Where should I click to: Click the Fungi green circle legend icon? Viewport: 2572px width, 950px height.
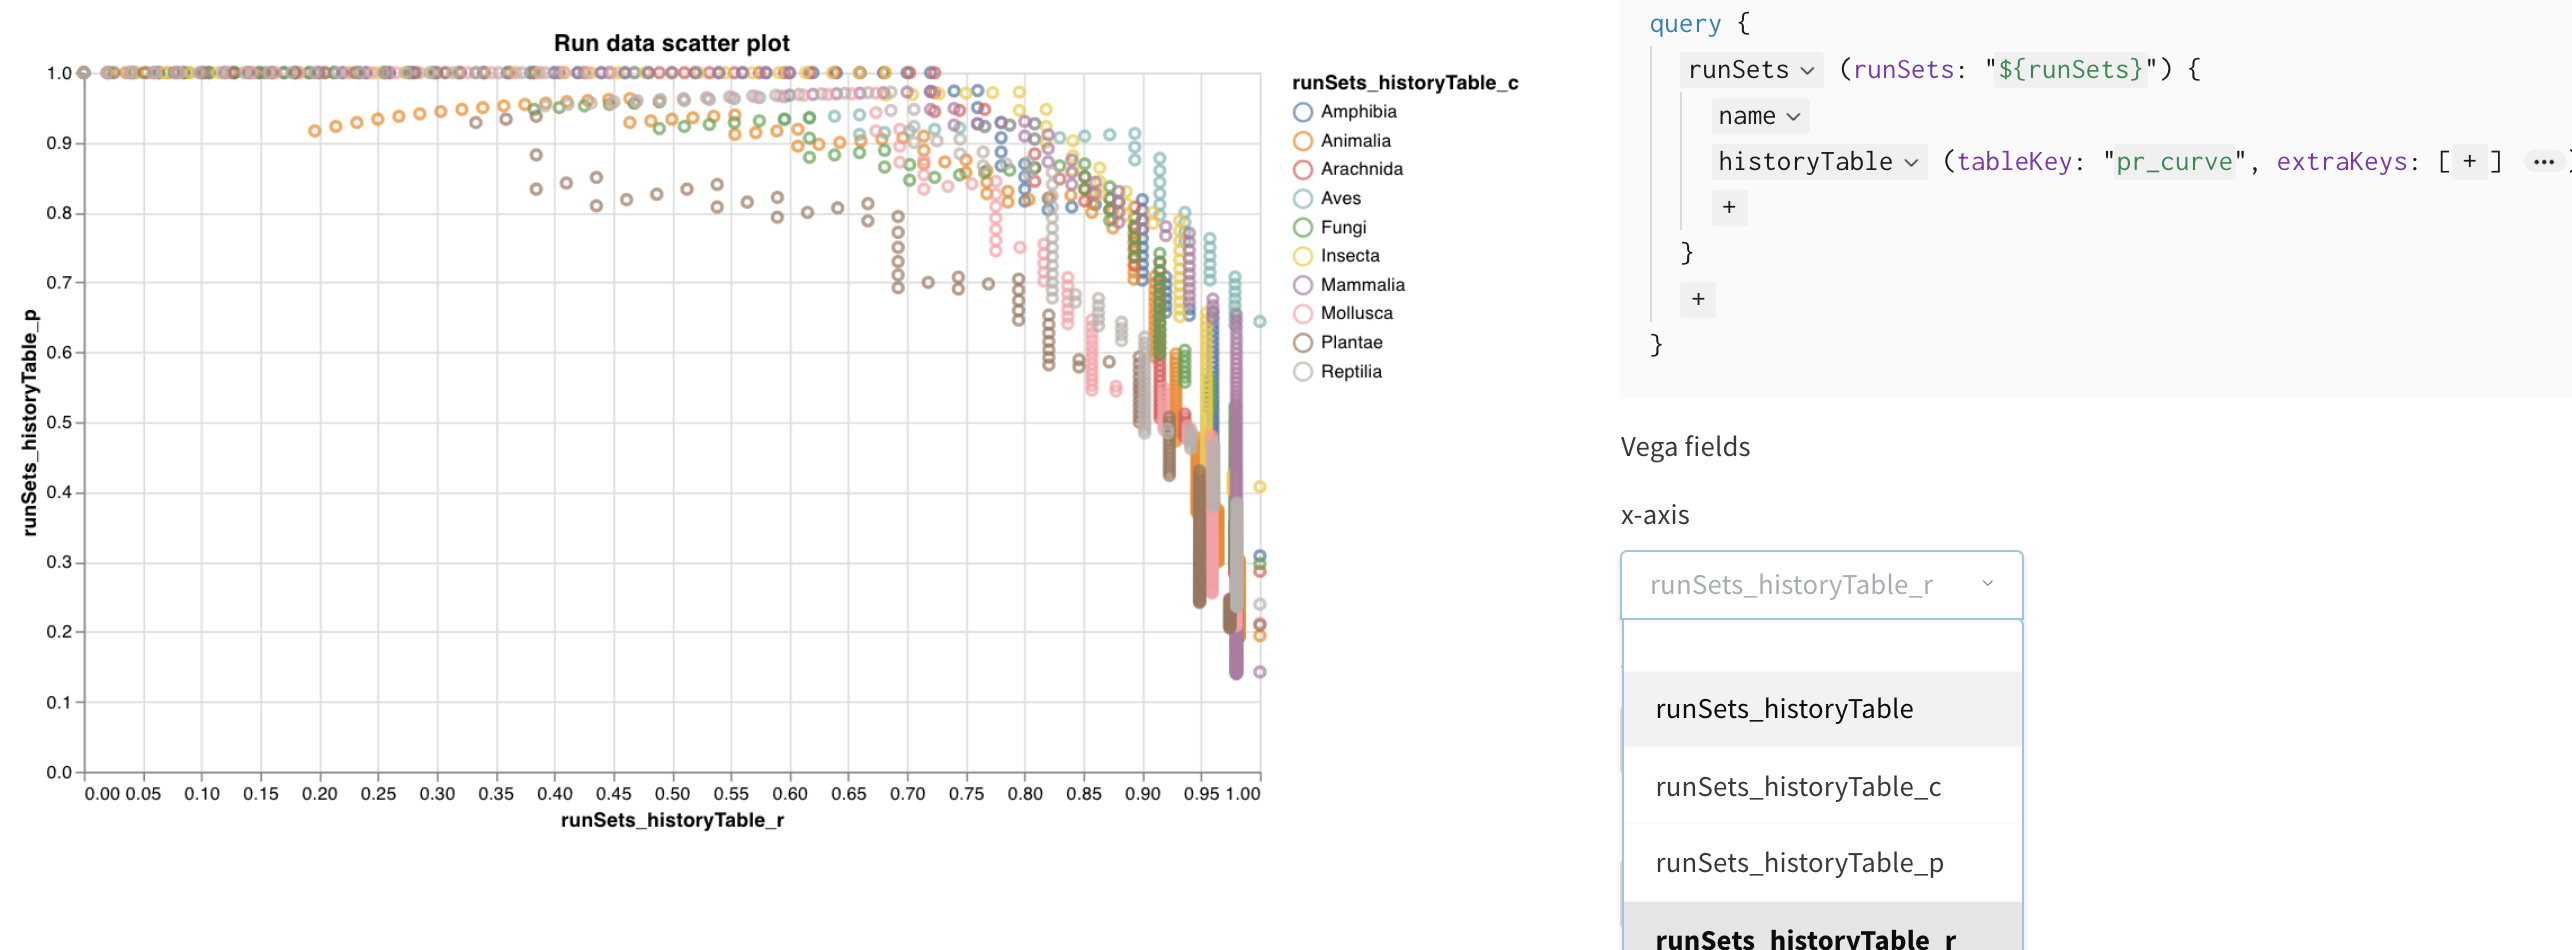(1303, 227)
